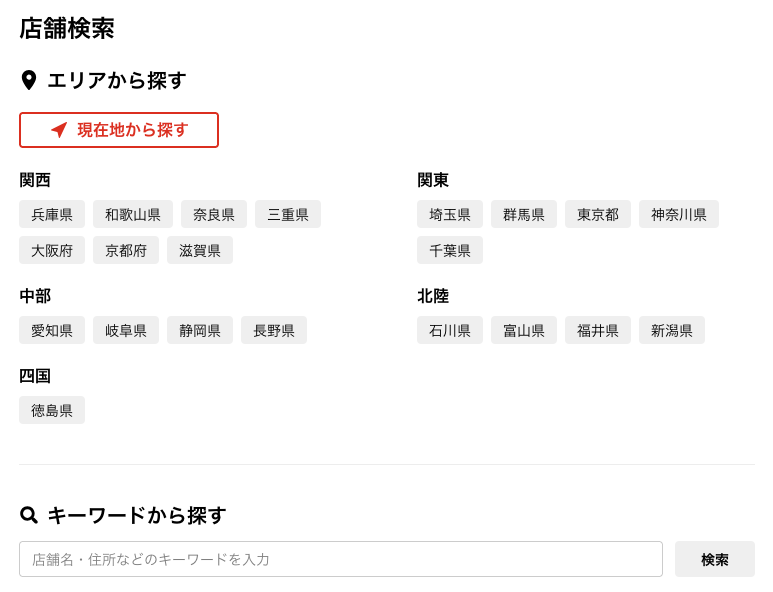Click the location pin icon
Screen dimensions: 773x592
tap(29, 81)
